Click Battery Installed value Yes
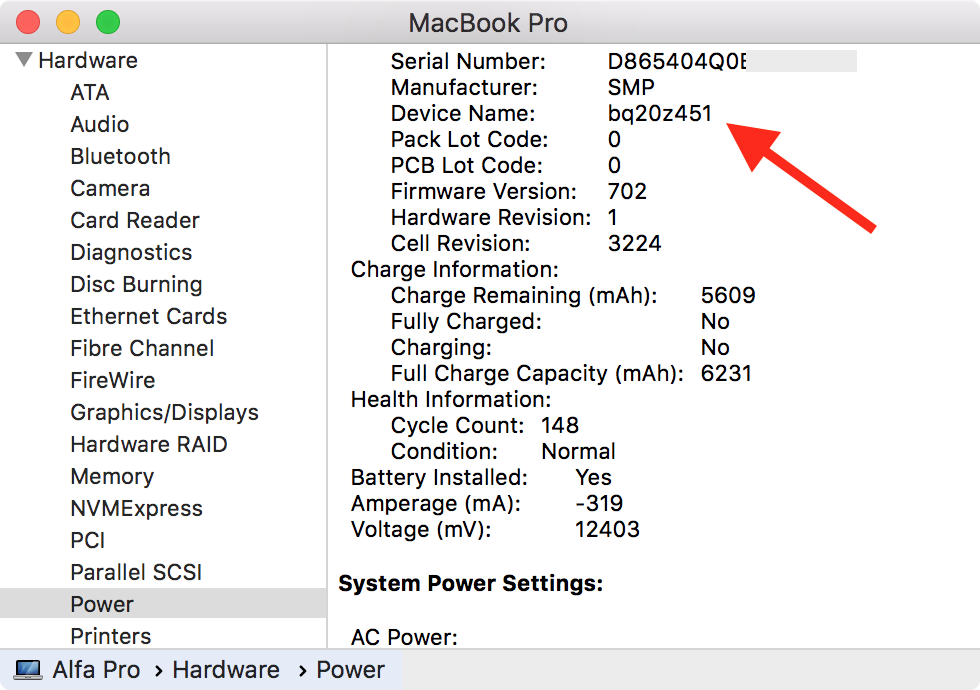Viewport: 980px width, 690px height. point(594,478)
